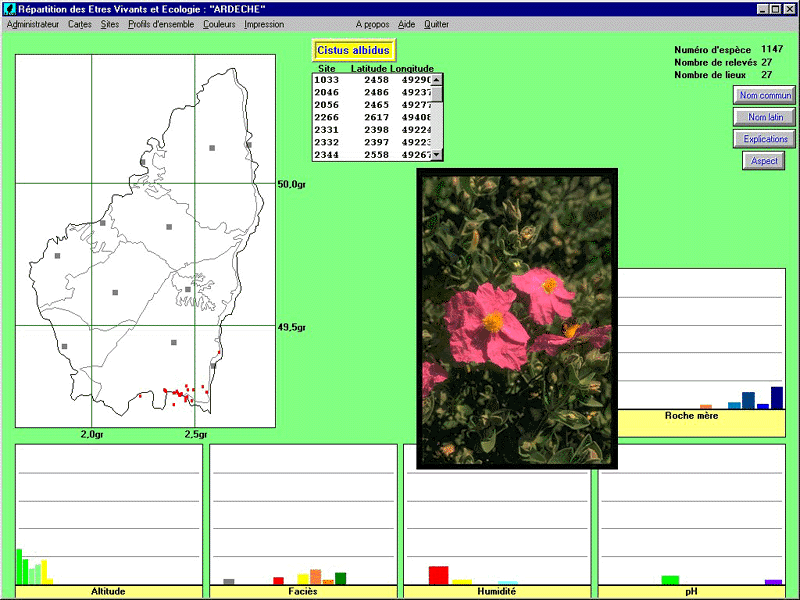Open the Couleurs menu
Viewport: 800px width, 600px height.
click(219, 24)
